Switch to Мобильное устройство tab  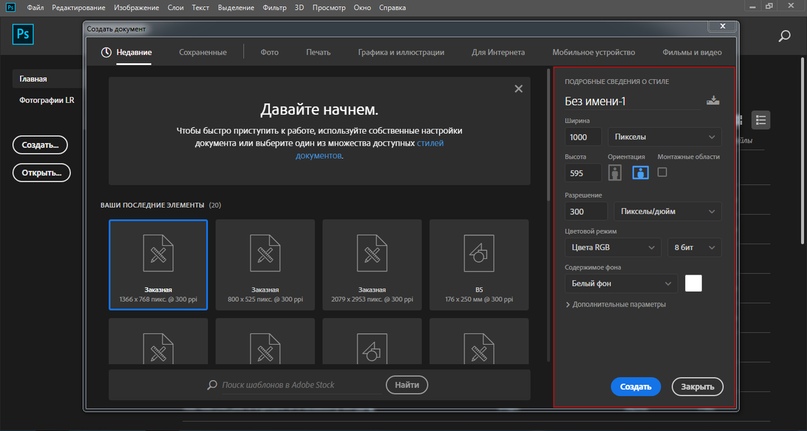(593, 52)
